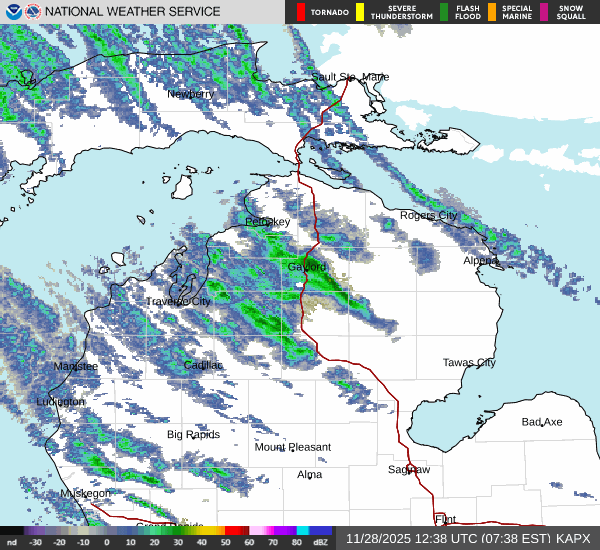Image resolution: width=600 pixels, height=550 pixels.
Task: Click the magenta Snow Squall legend marker
Action: [543, 12]
